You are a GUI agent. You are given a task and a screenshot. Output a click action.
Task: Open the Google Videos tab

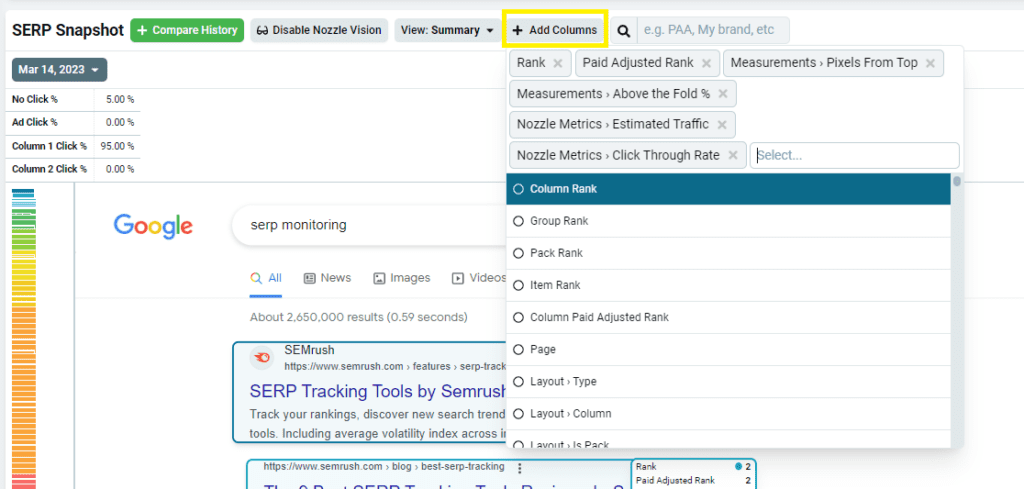479,278
